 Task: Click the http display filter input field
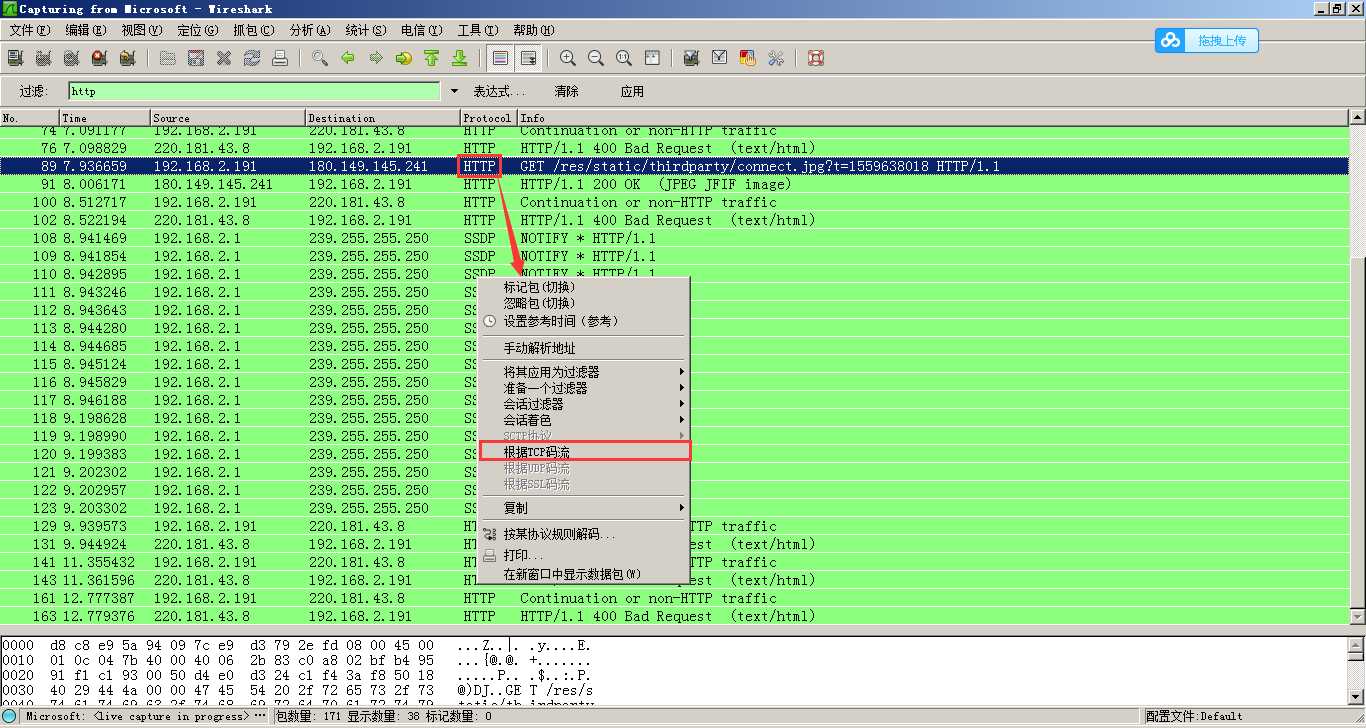pyautogui.click(x=254, y=91)
